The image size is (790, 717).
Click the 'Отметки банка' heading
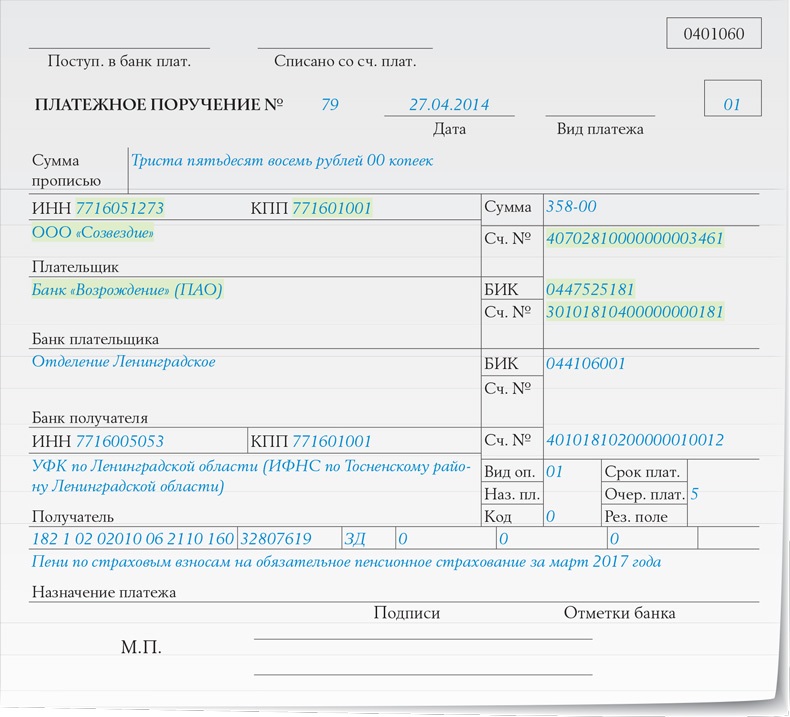point(619,613)
